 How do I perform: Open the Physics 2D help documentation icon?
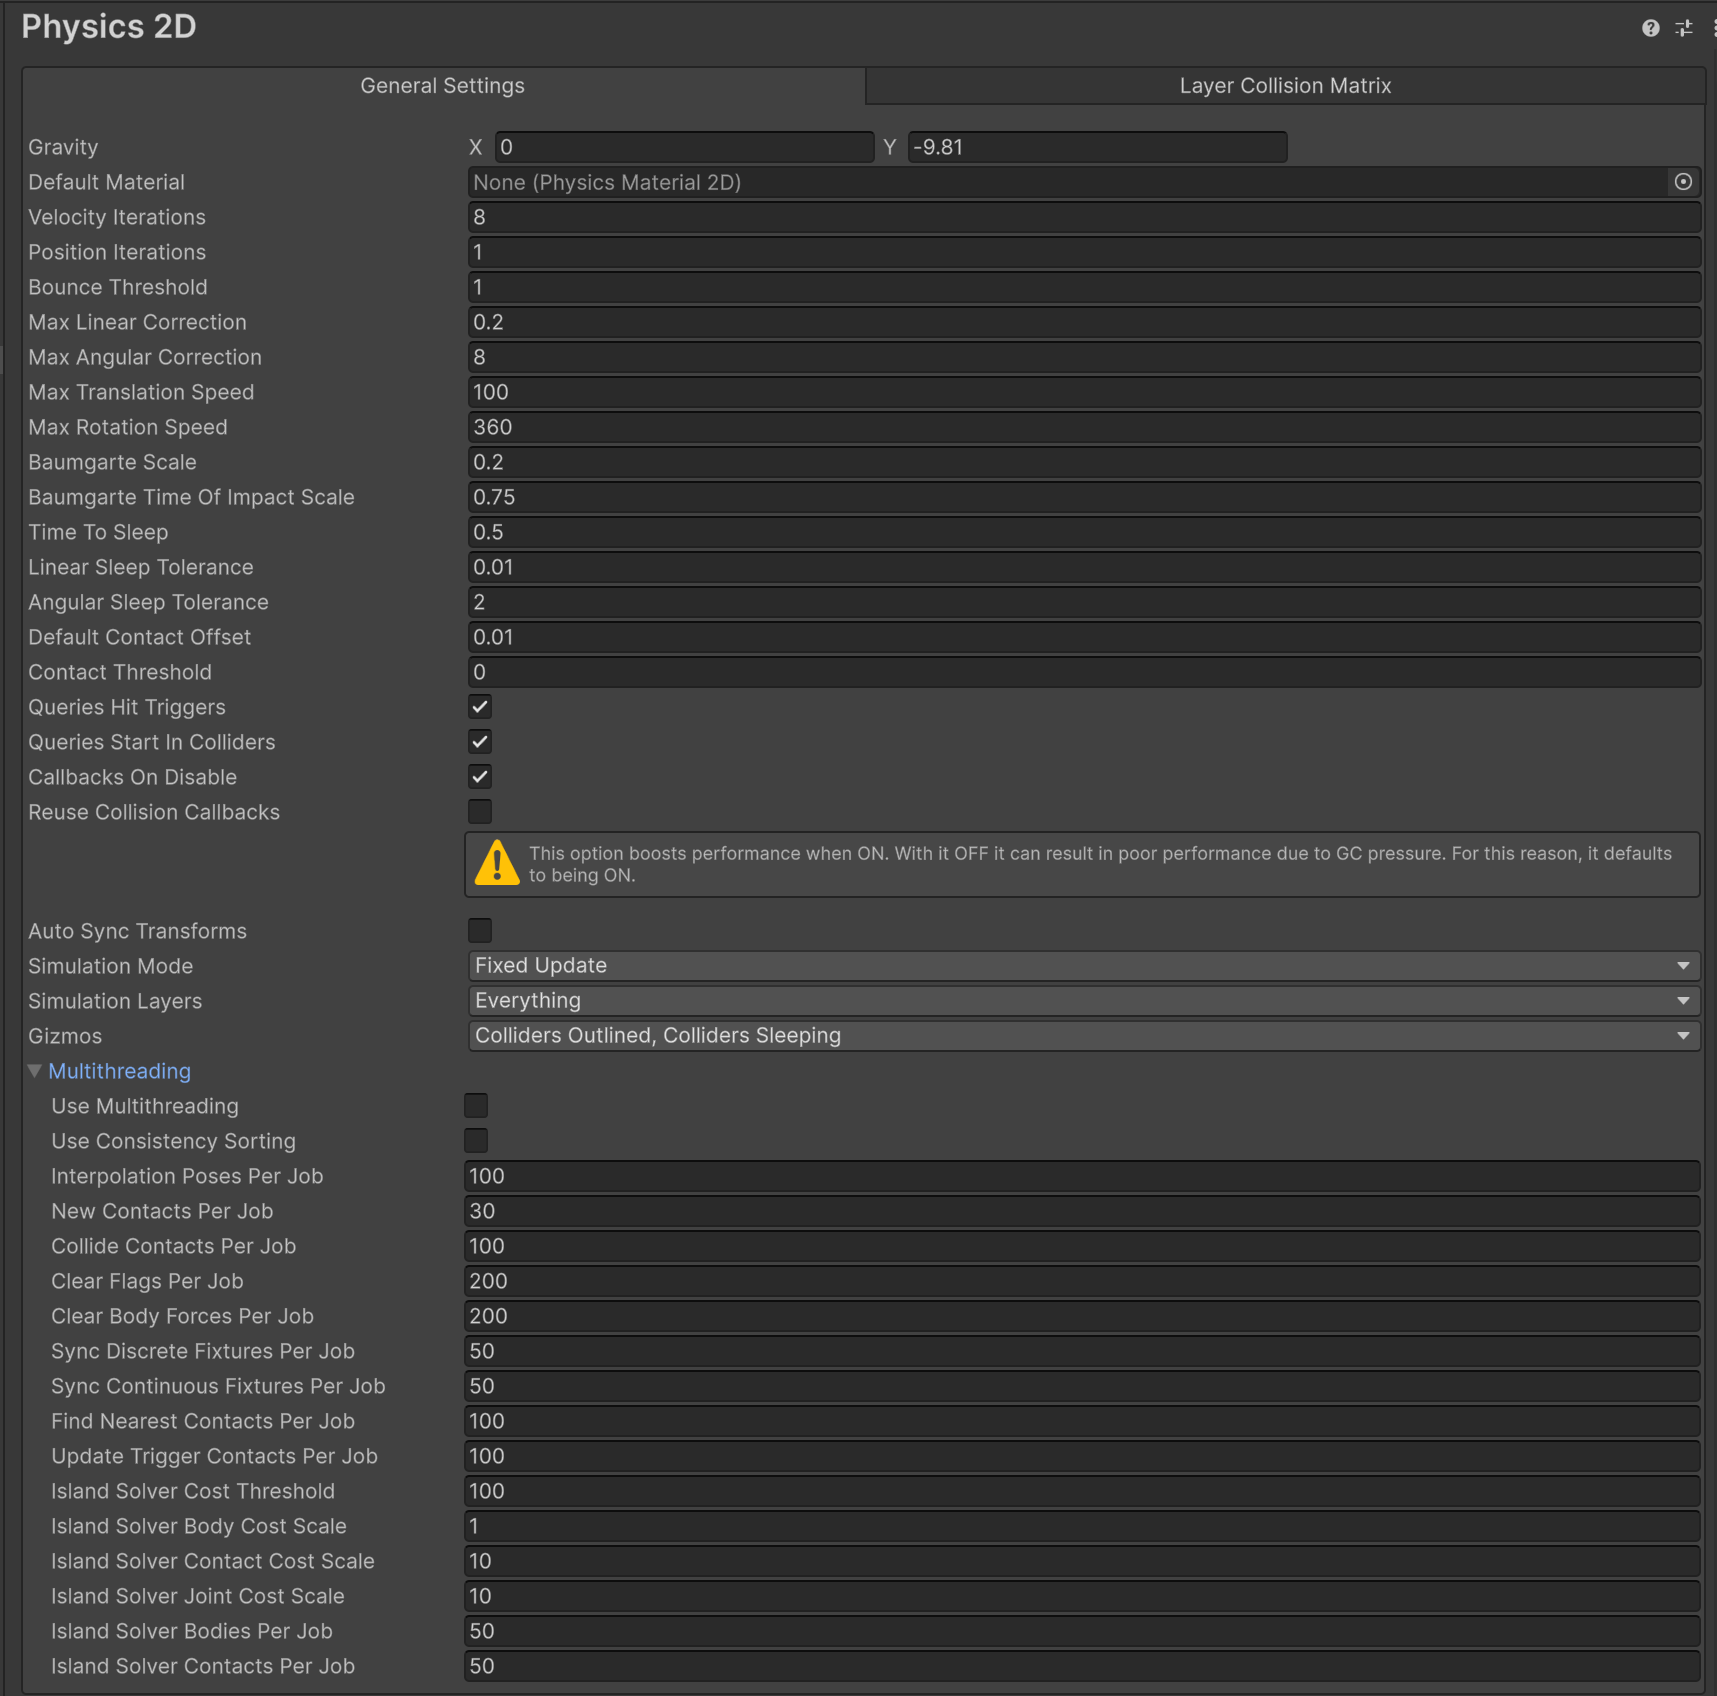pos(1650,28)
